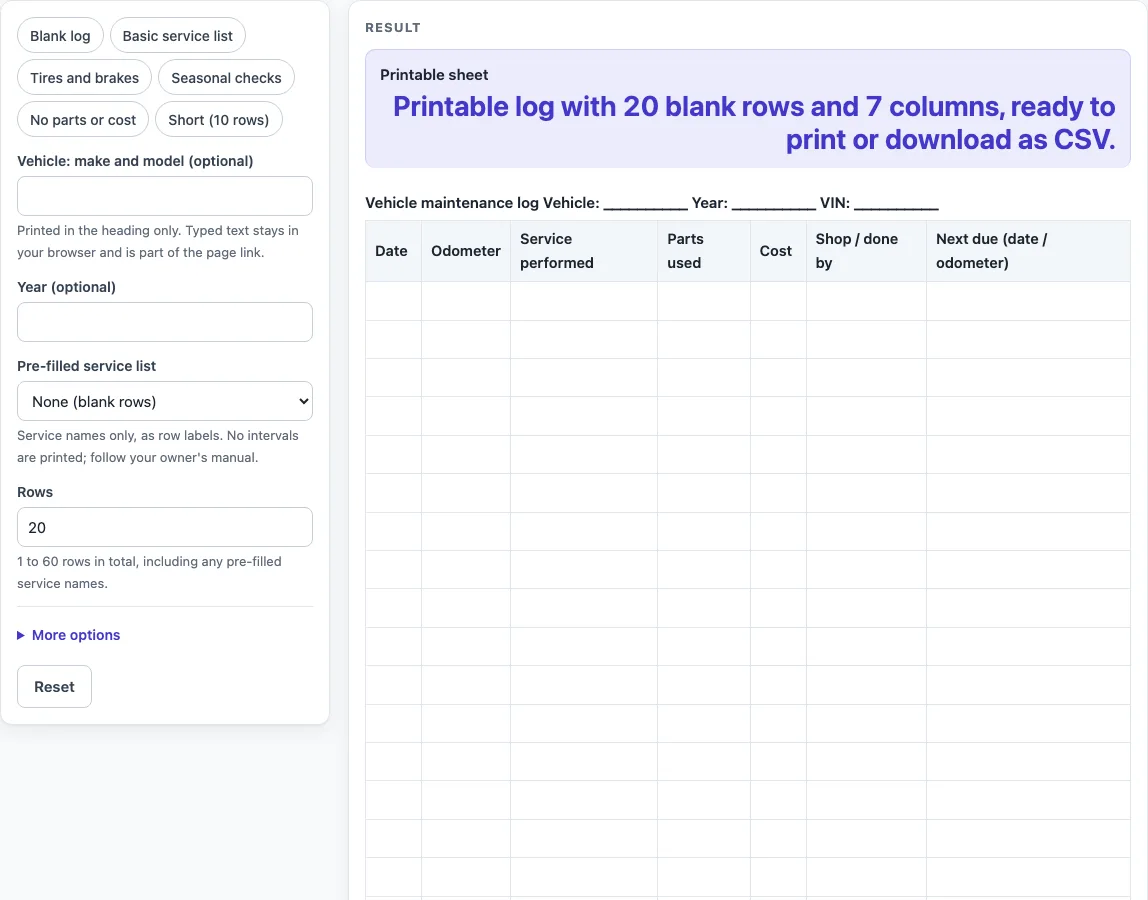Click the Printable log summary headline
This screenshot has width=1148, height=900.
(x=754, y=123)
